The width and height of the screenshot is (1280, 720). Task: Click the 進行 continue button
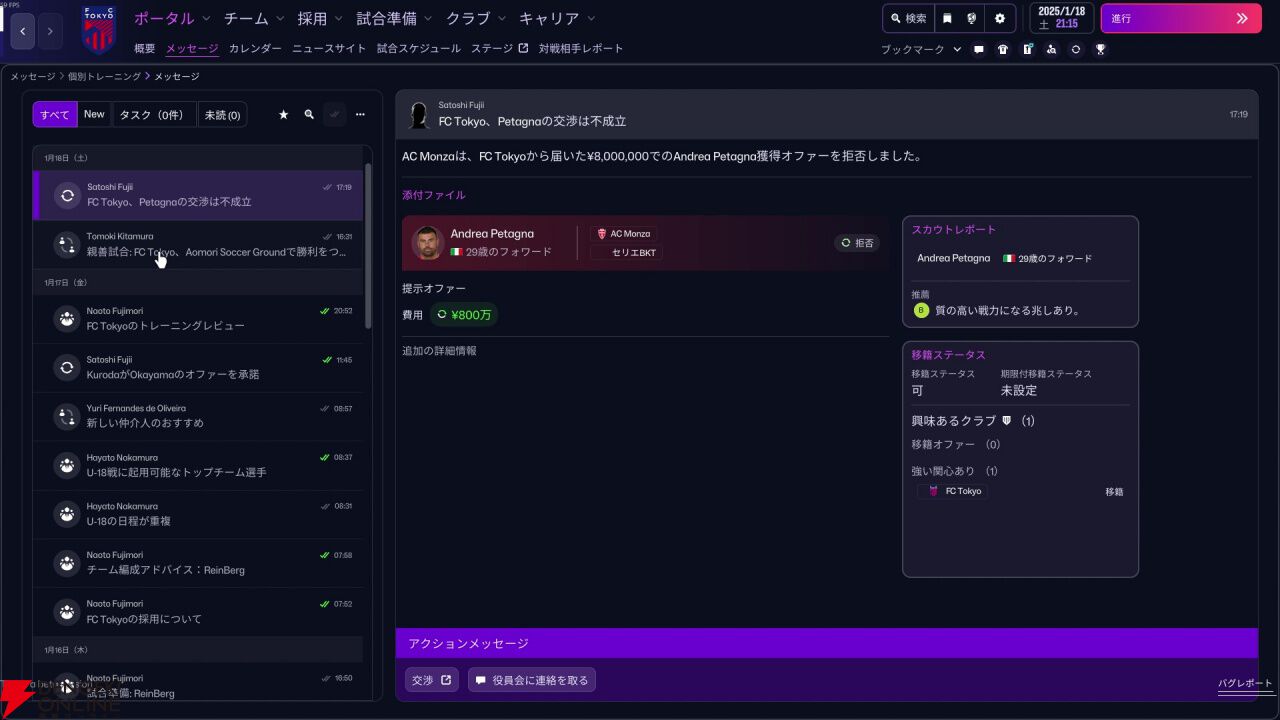(1181, 18)
